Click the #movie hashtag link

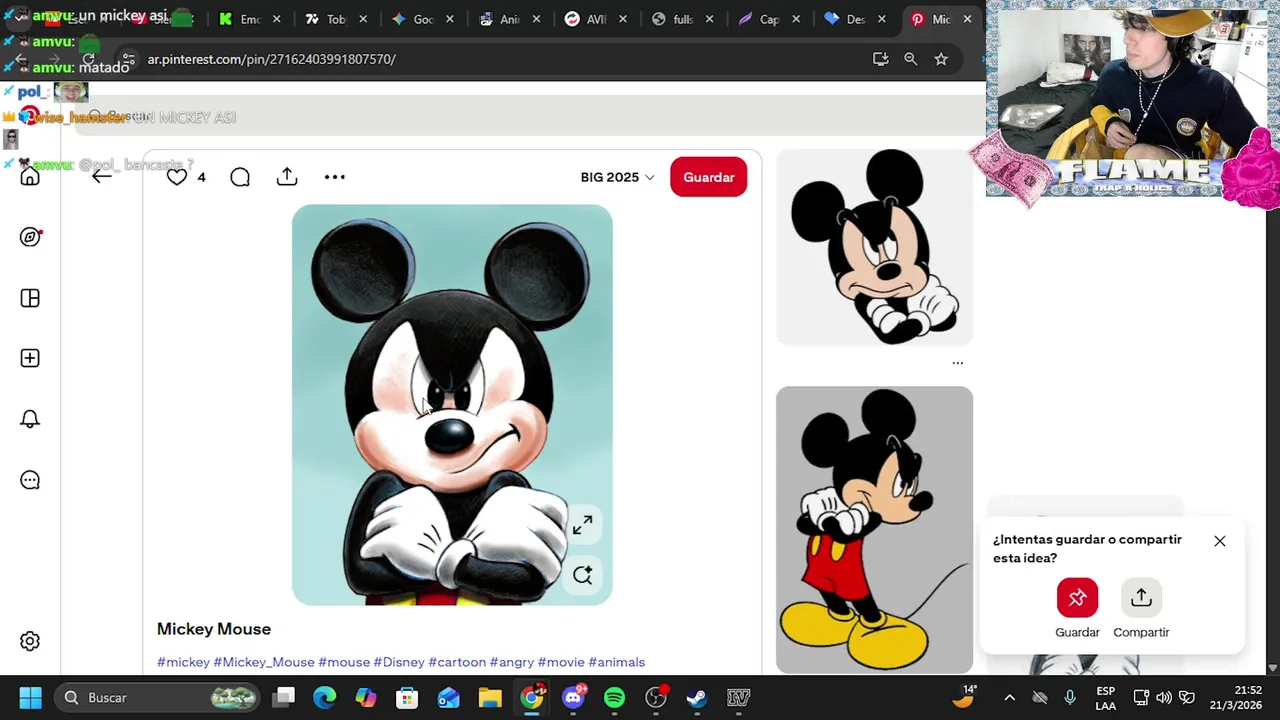[x=561, y=662]
